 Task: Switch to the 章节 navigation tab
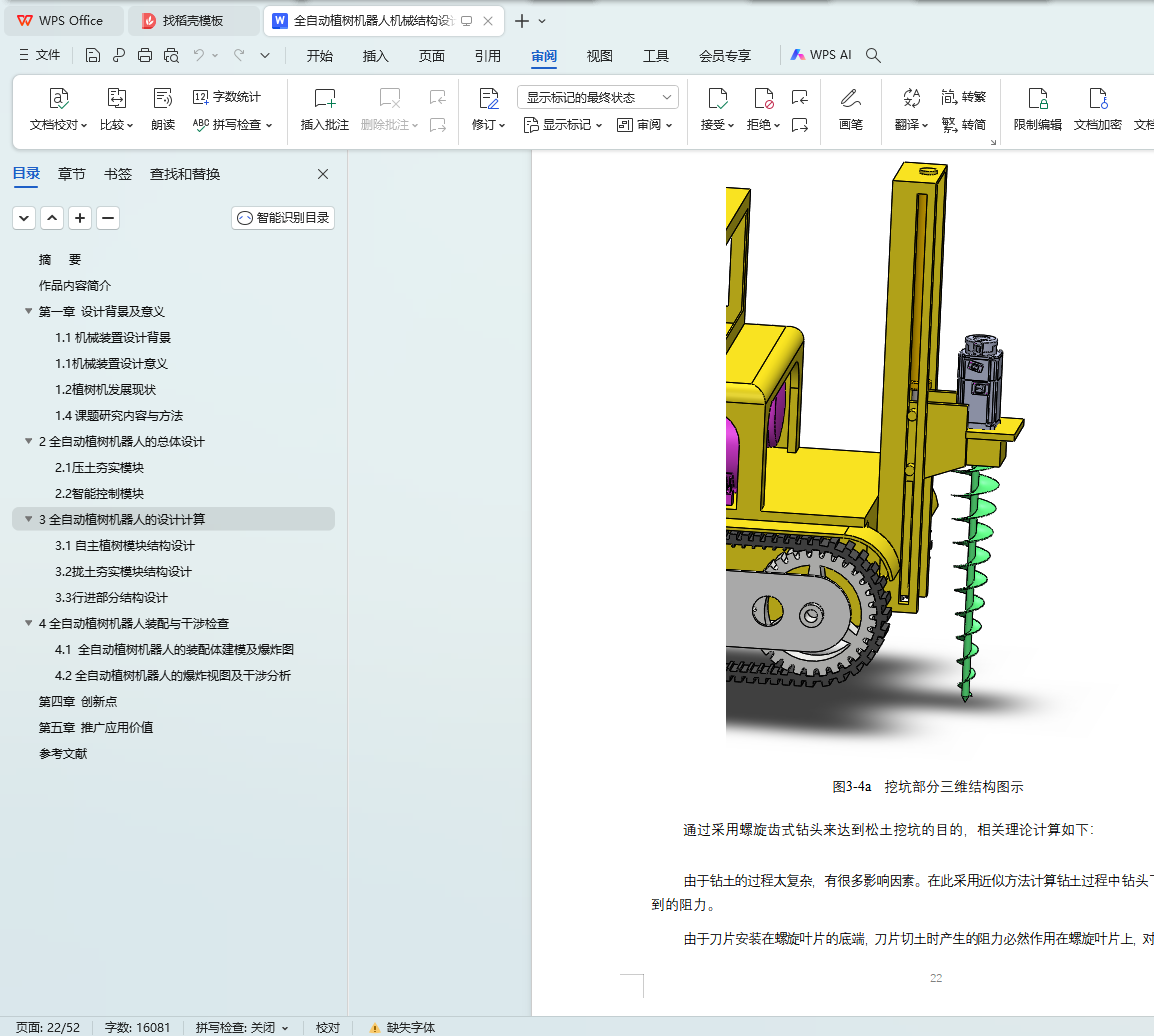(x=71, y=174)
